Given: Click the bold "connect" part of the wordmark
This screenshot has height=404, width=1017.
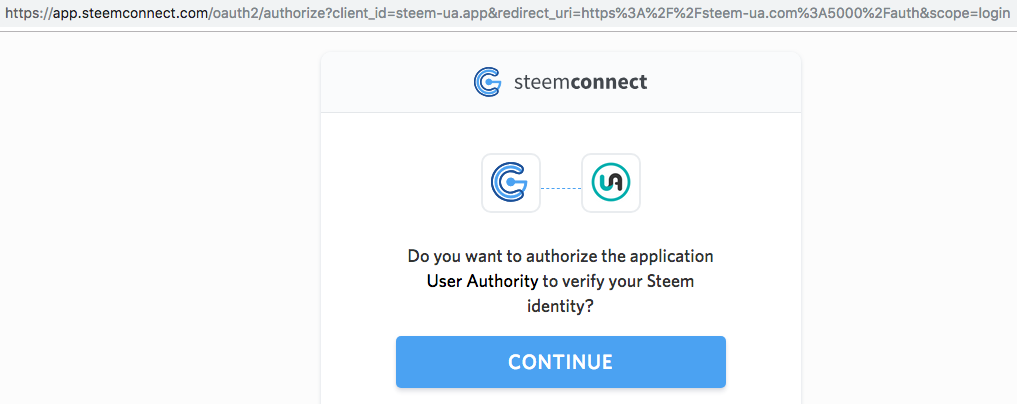Looking at the screenshot, I should pyautogui.click(x=608, y=82).
